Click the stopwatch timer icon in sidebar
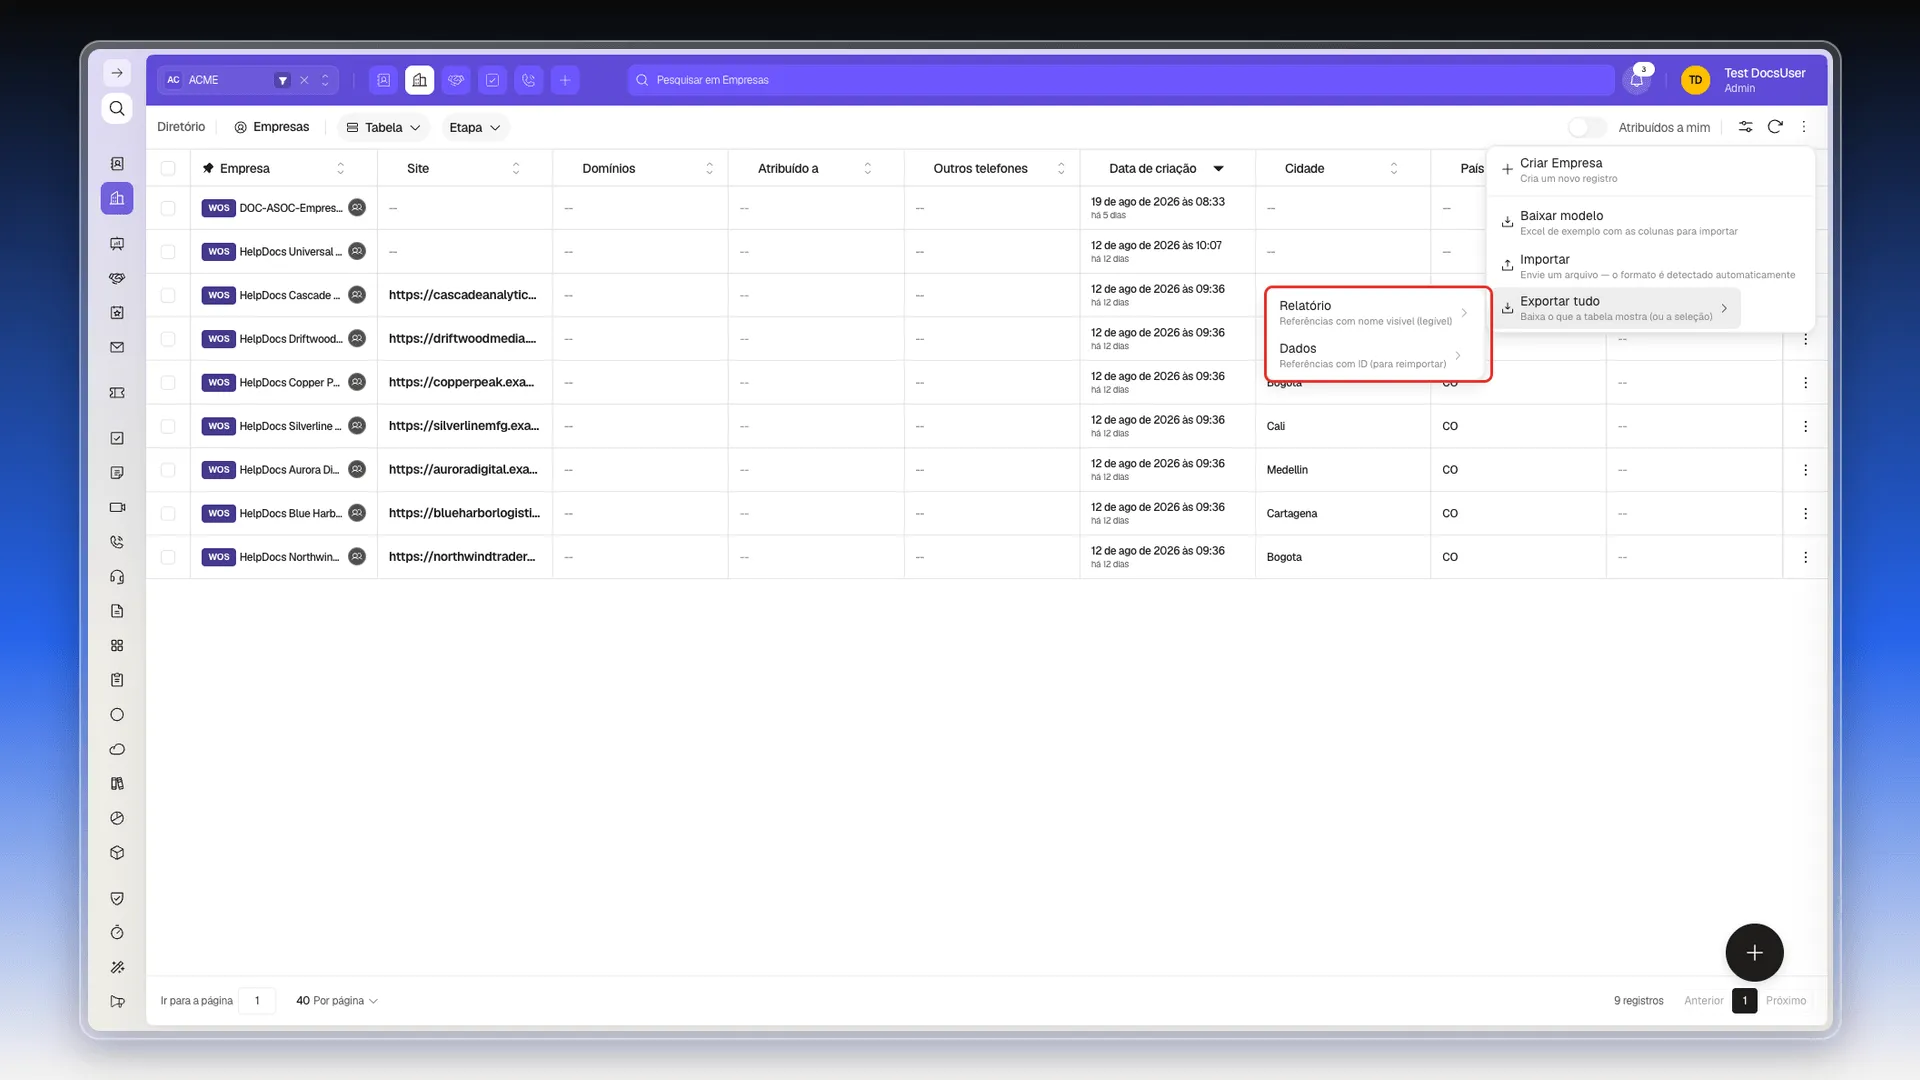The width and height of the screenshot is (1920, 1080). click(117, 933)
